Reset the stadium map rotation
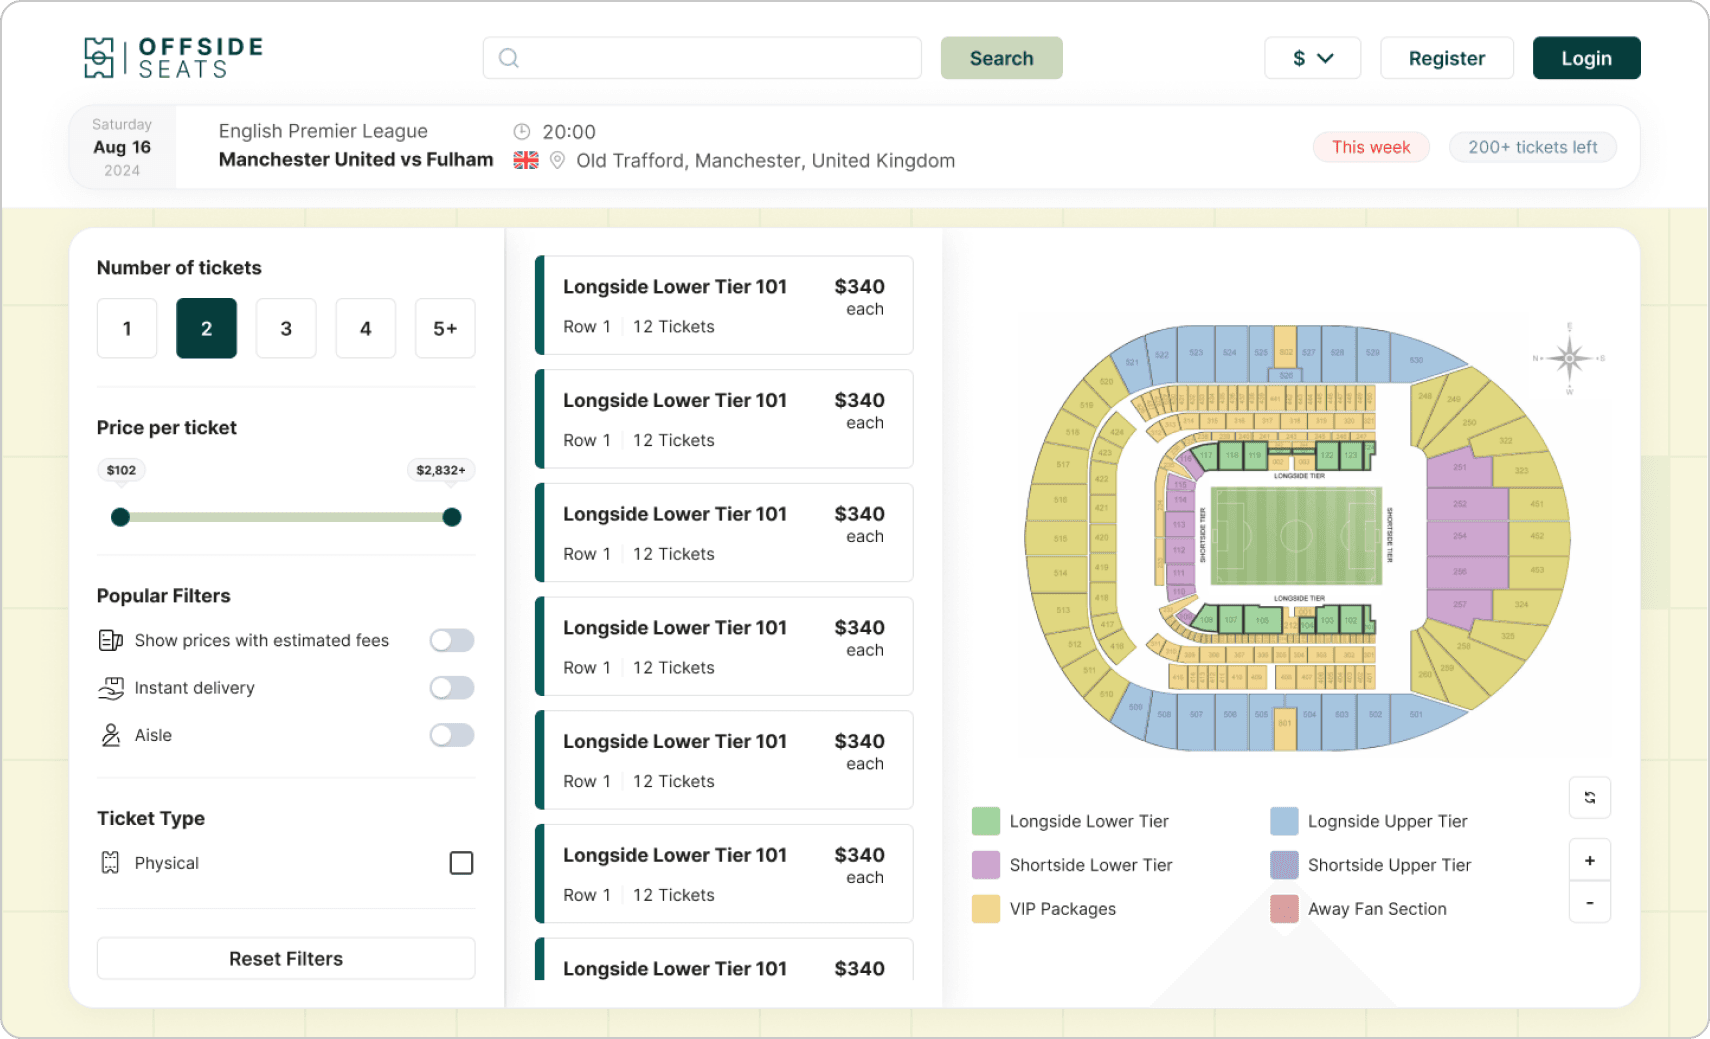This screenshot has width=1710, height=1039. (x=1590, y=797)
